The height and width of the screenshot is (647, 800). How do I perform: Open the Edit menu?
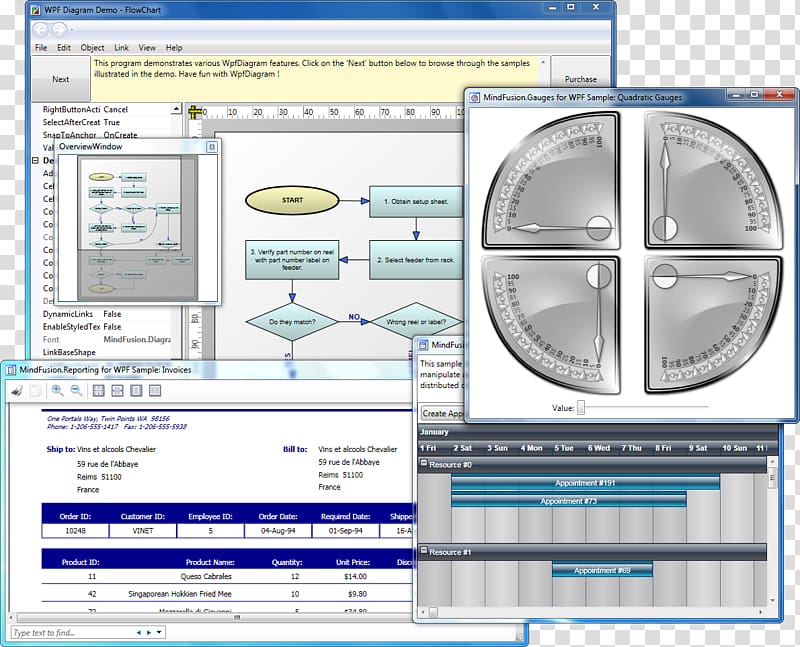(64, 47)
